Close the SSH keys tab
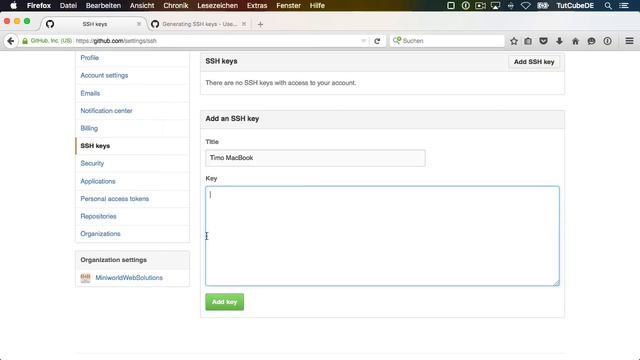Screen dimensions: 640x360 (139, 24)
